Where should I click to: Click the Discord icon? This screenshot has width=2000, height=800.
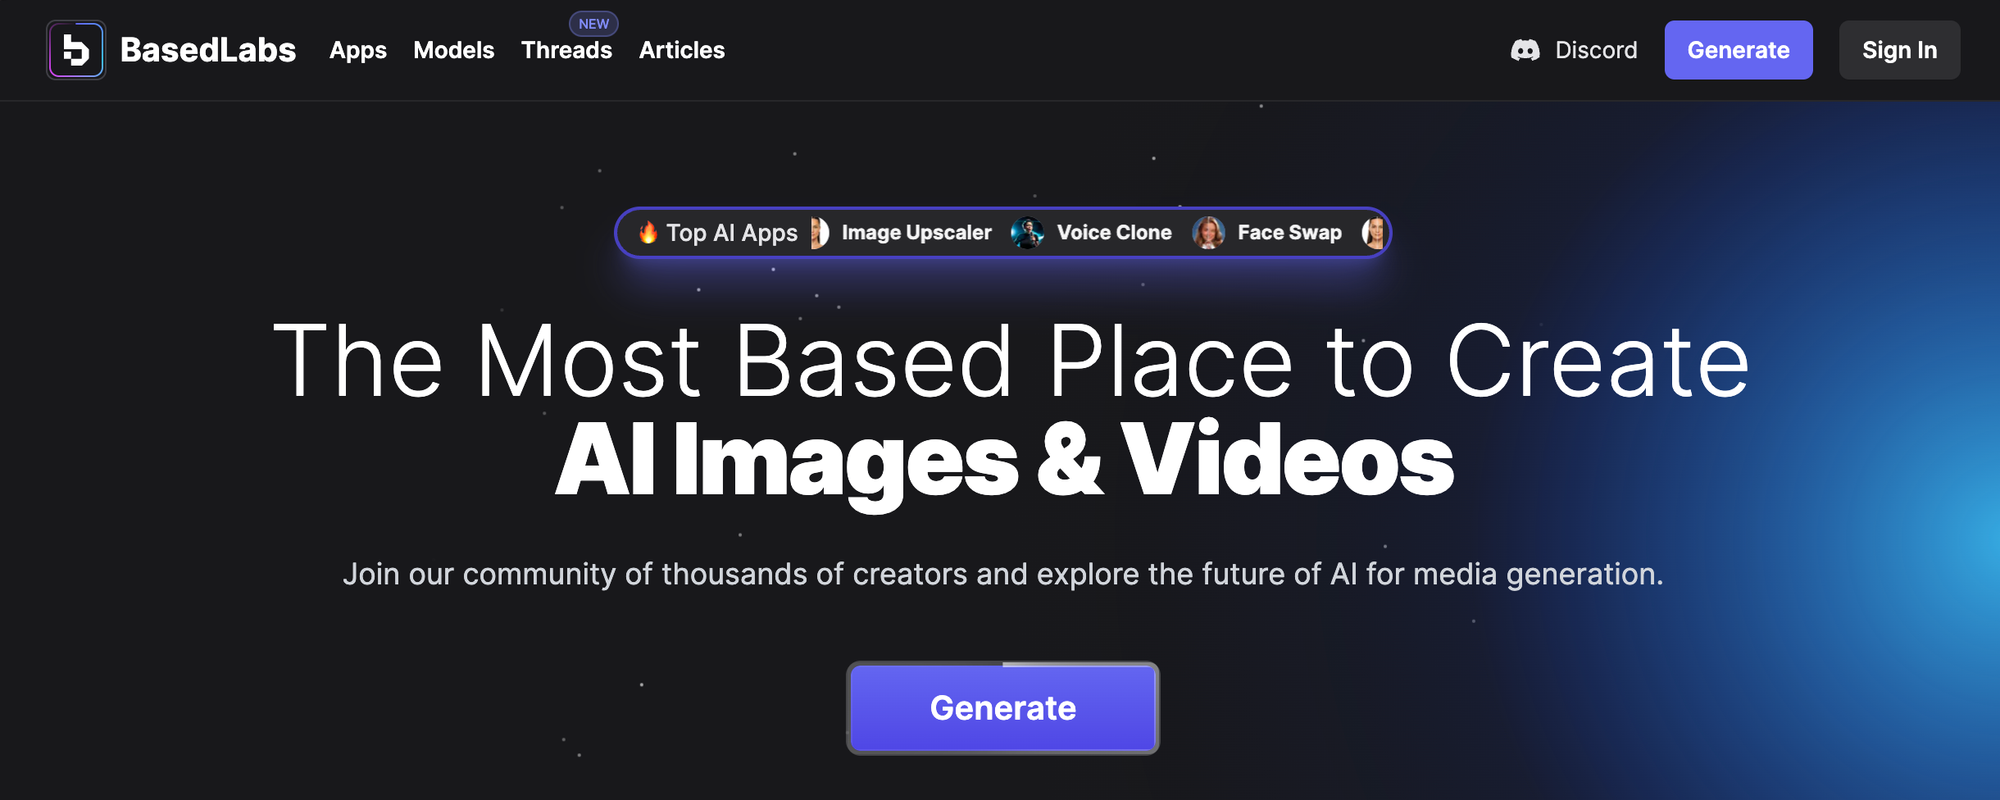click(x=1525, y=50)
